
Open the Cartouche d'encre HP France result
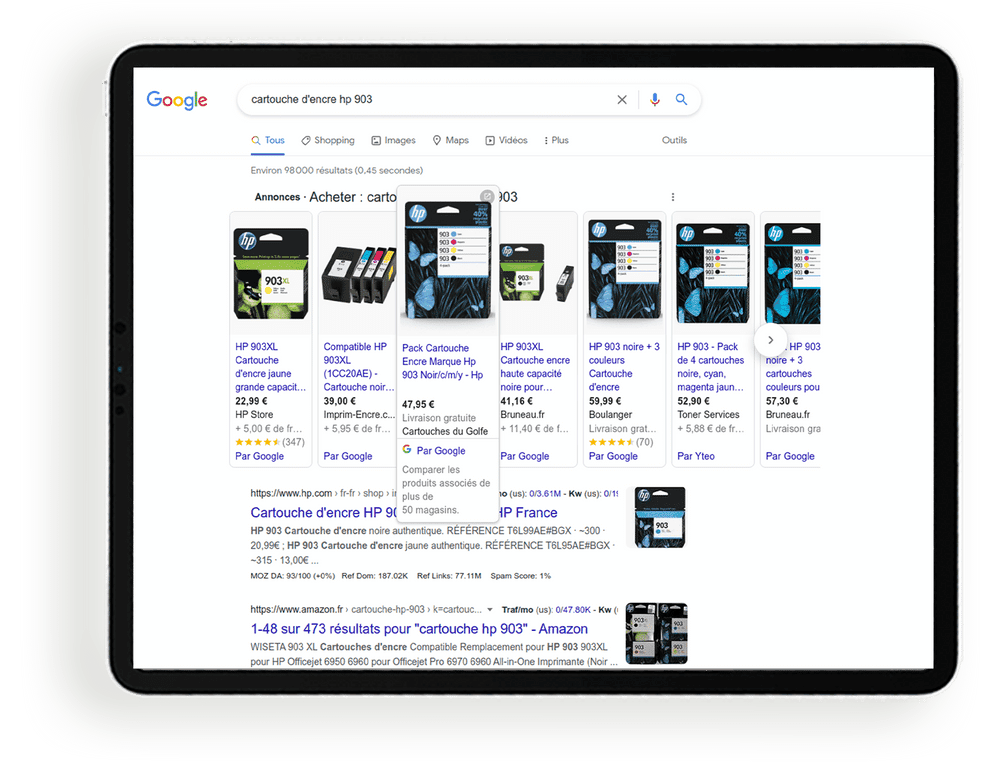pyautogui.click(x=404, y=513)
